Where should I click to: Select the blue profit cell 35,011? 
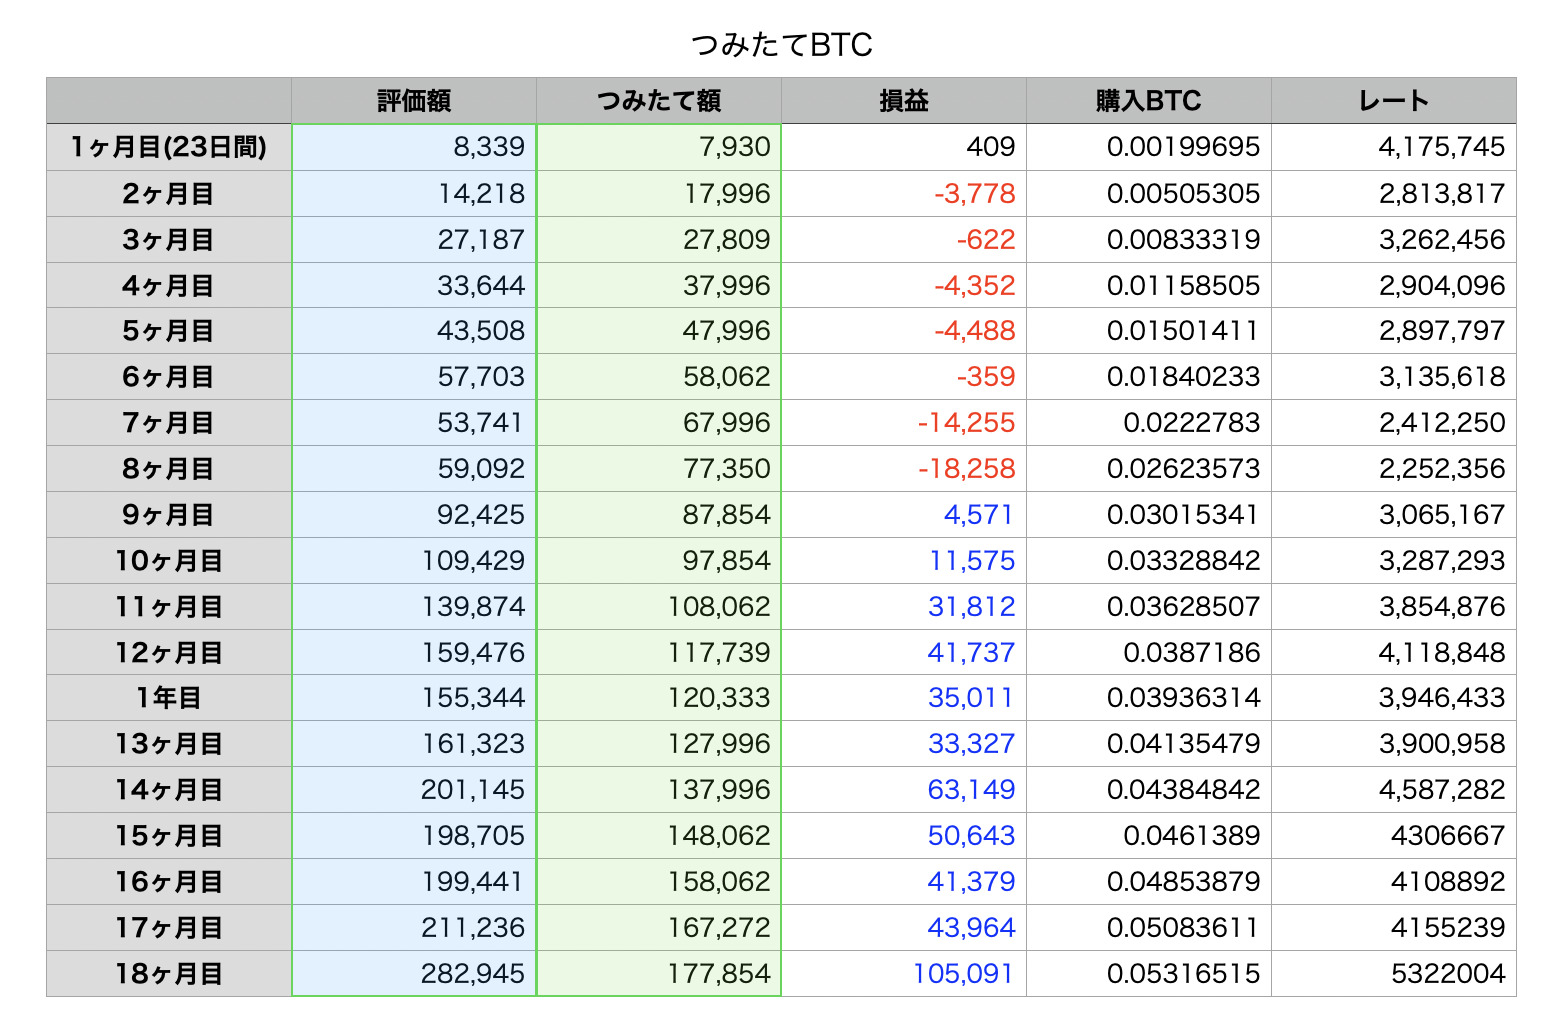904,697
